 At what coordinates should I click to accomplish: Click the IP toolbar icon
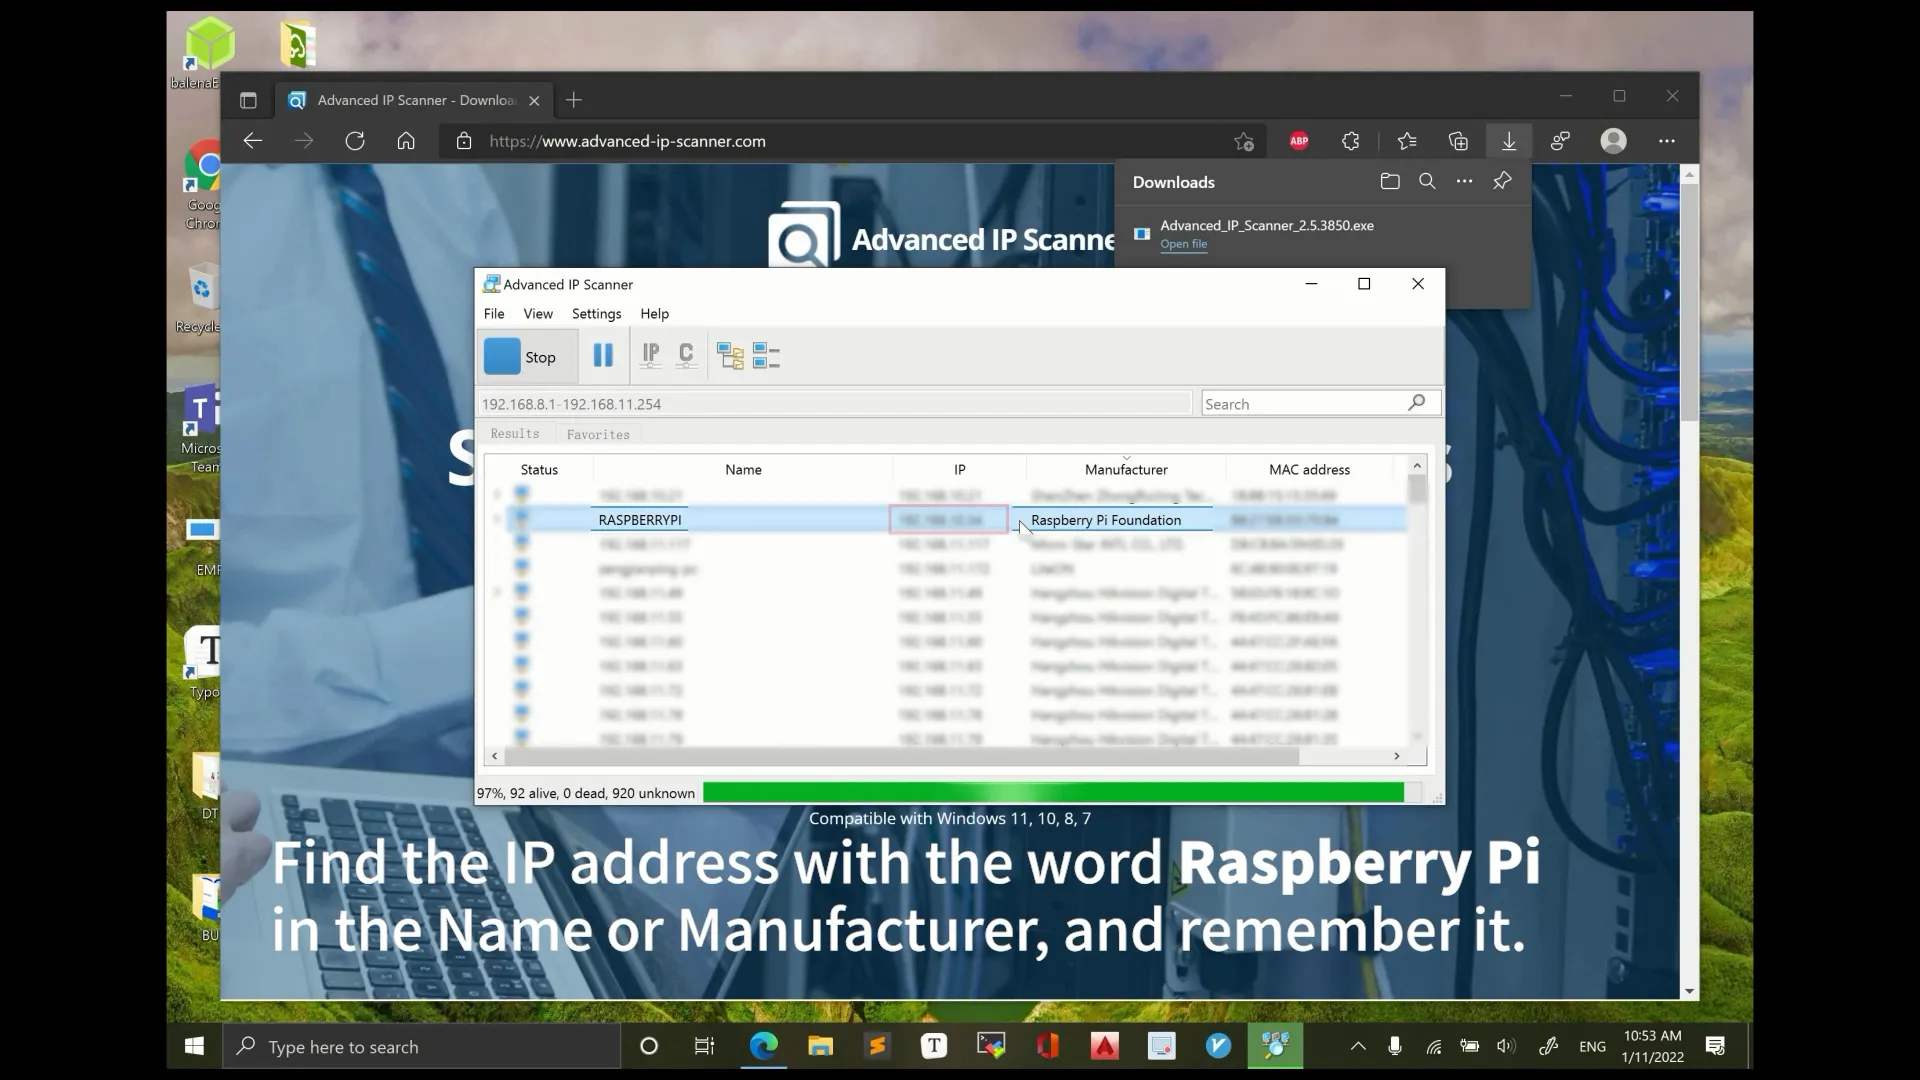[651, 356]
